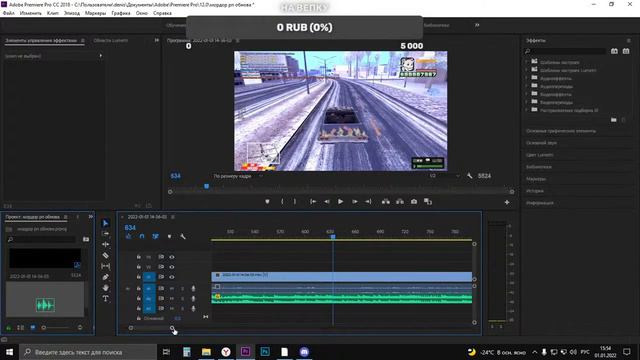
Task: Create a new custom bin in Effects panel
Action: [613, 120]
